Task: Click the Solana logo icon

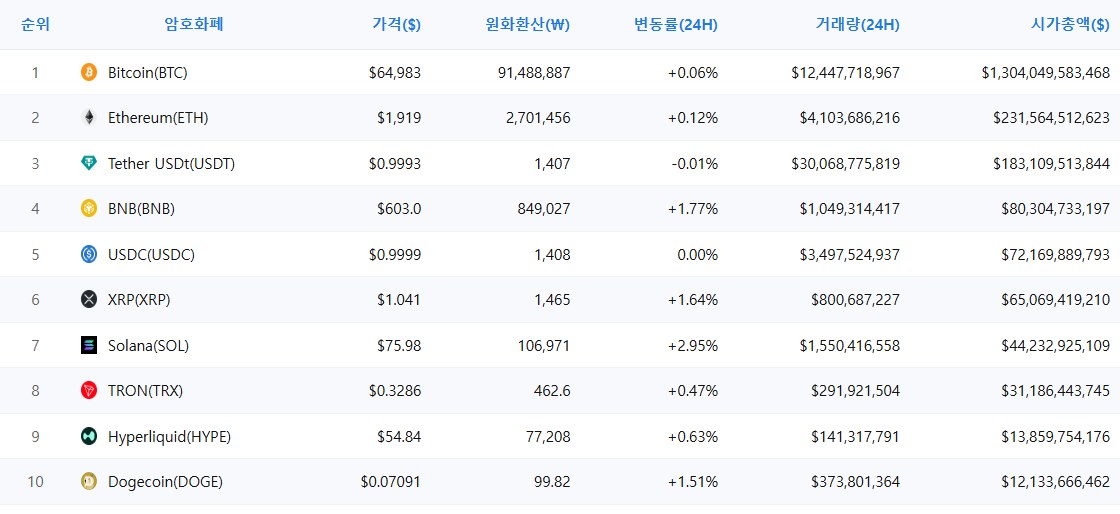Action: pyautogui.click(x=89, y=346)
